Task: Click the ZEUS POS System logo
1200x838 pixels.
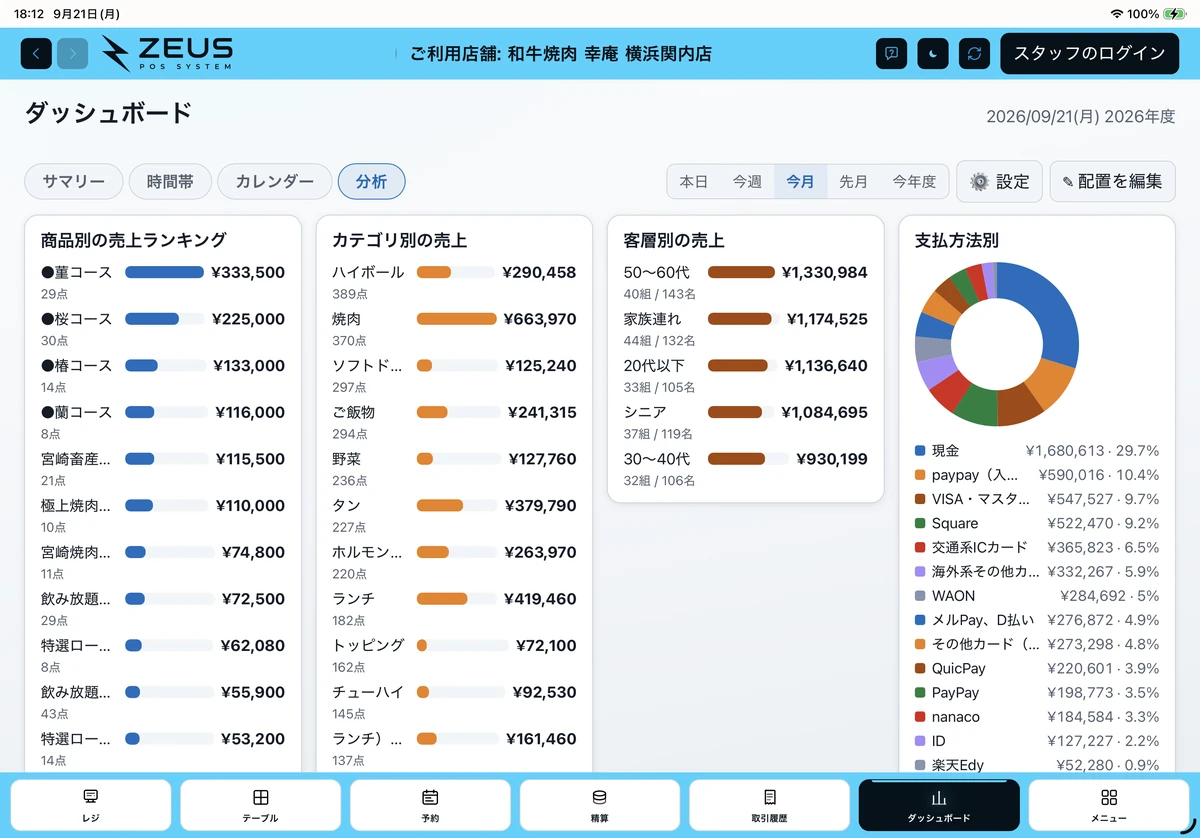Action: [167, 53]
